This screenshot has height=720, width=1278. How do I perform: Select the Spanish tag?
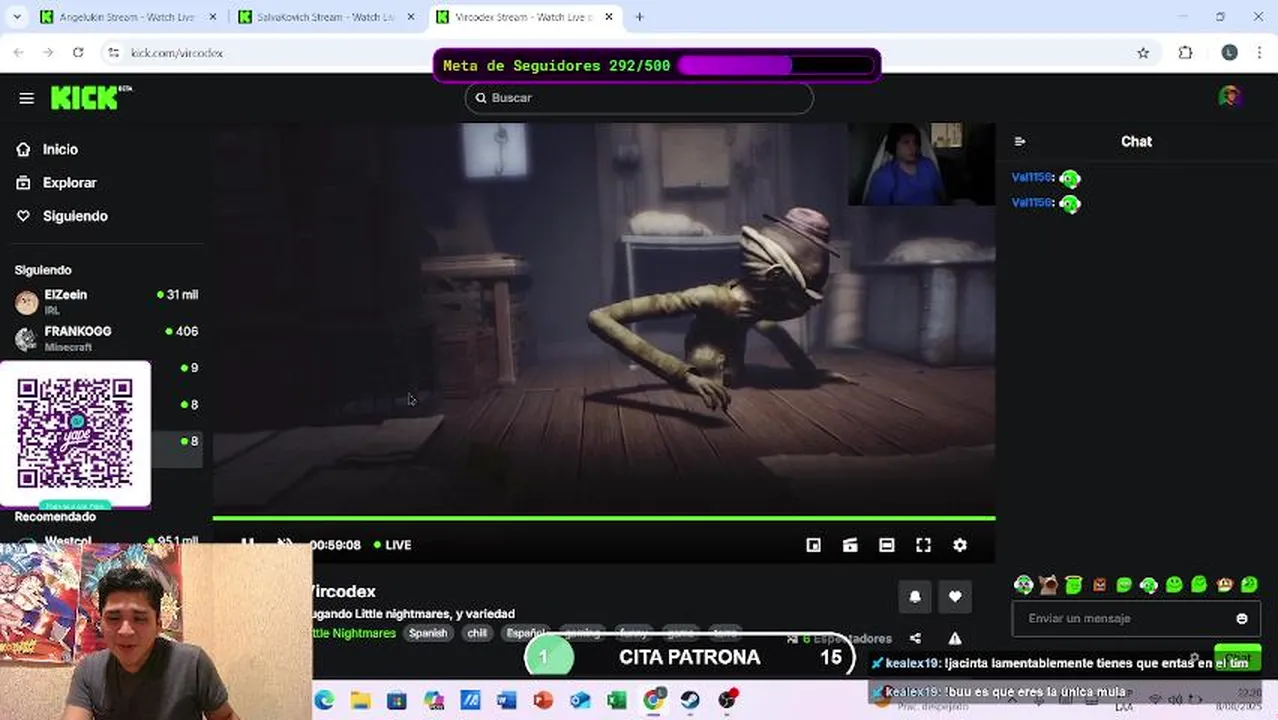pyautogui.click(x=428, y=633)
